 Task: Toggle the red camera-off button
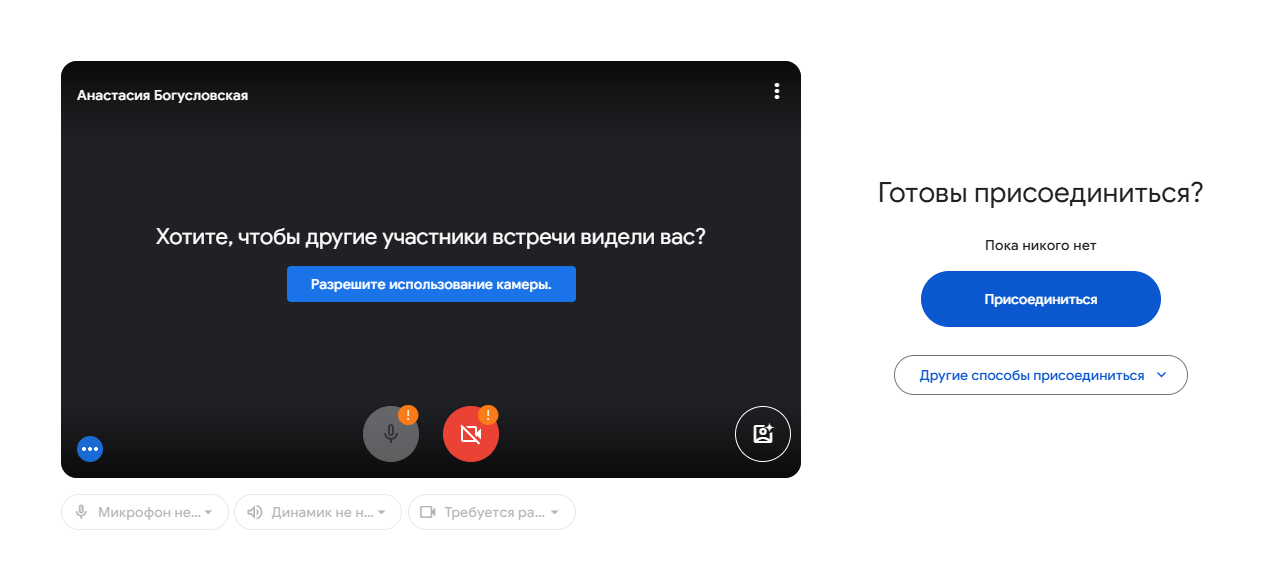[x=471, y=434]
